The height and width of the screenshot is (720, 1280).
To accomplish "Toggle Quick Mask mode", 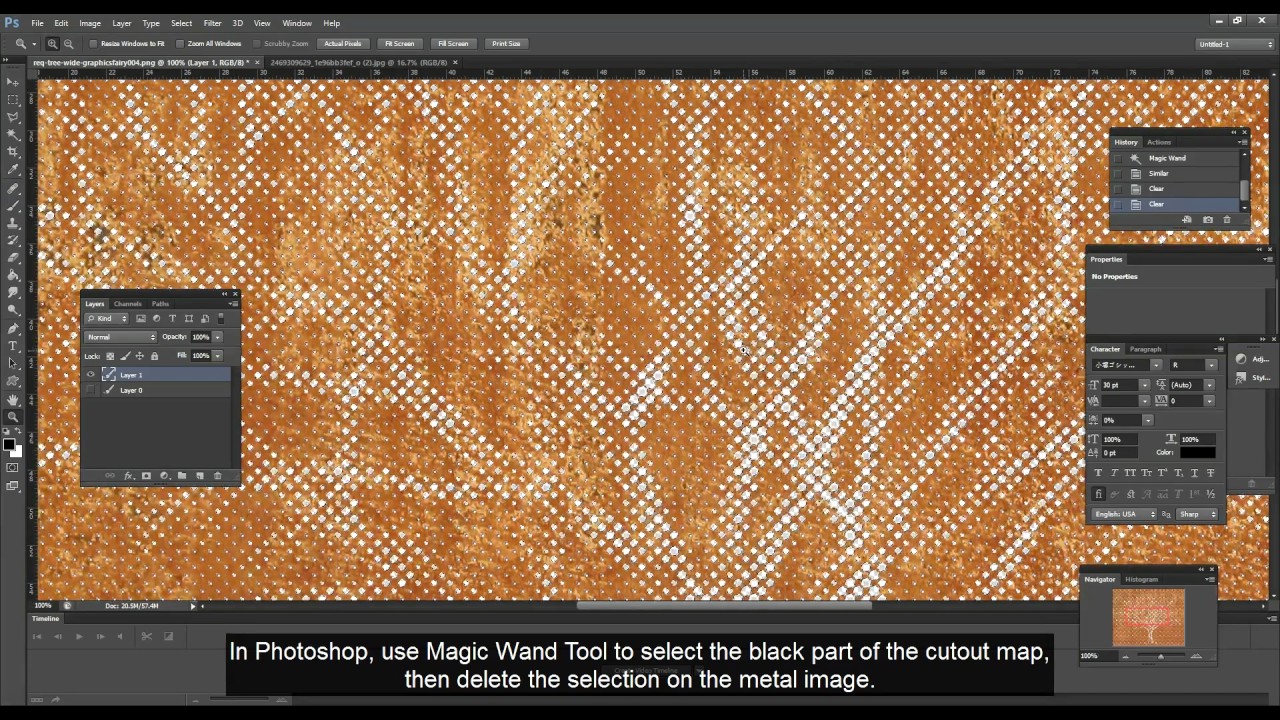I will [x=13, y=468].
